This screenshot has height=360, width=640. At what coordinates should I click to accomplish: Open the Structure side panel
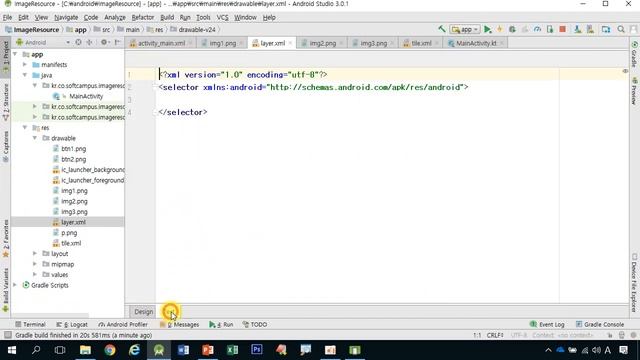(x=5, y=102)
